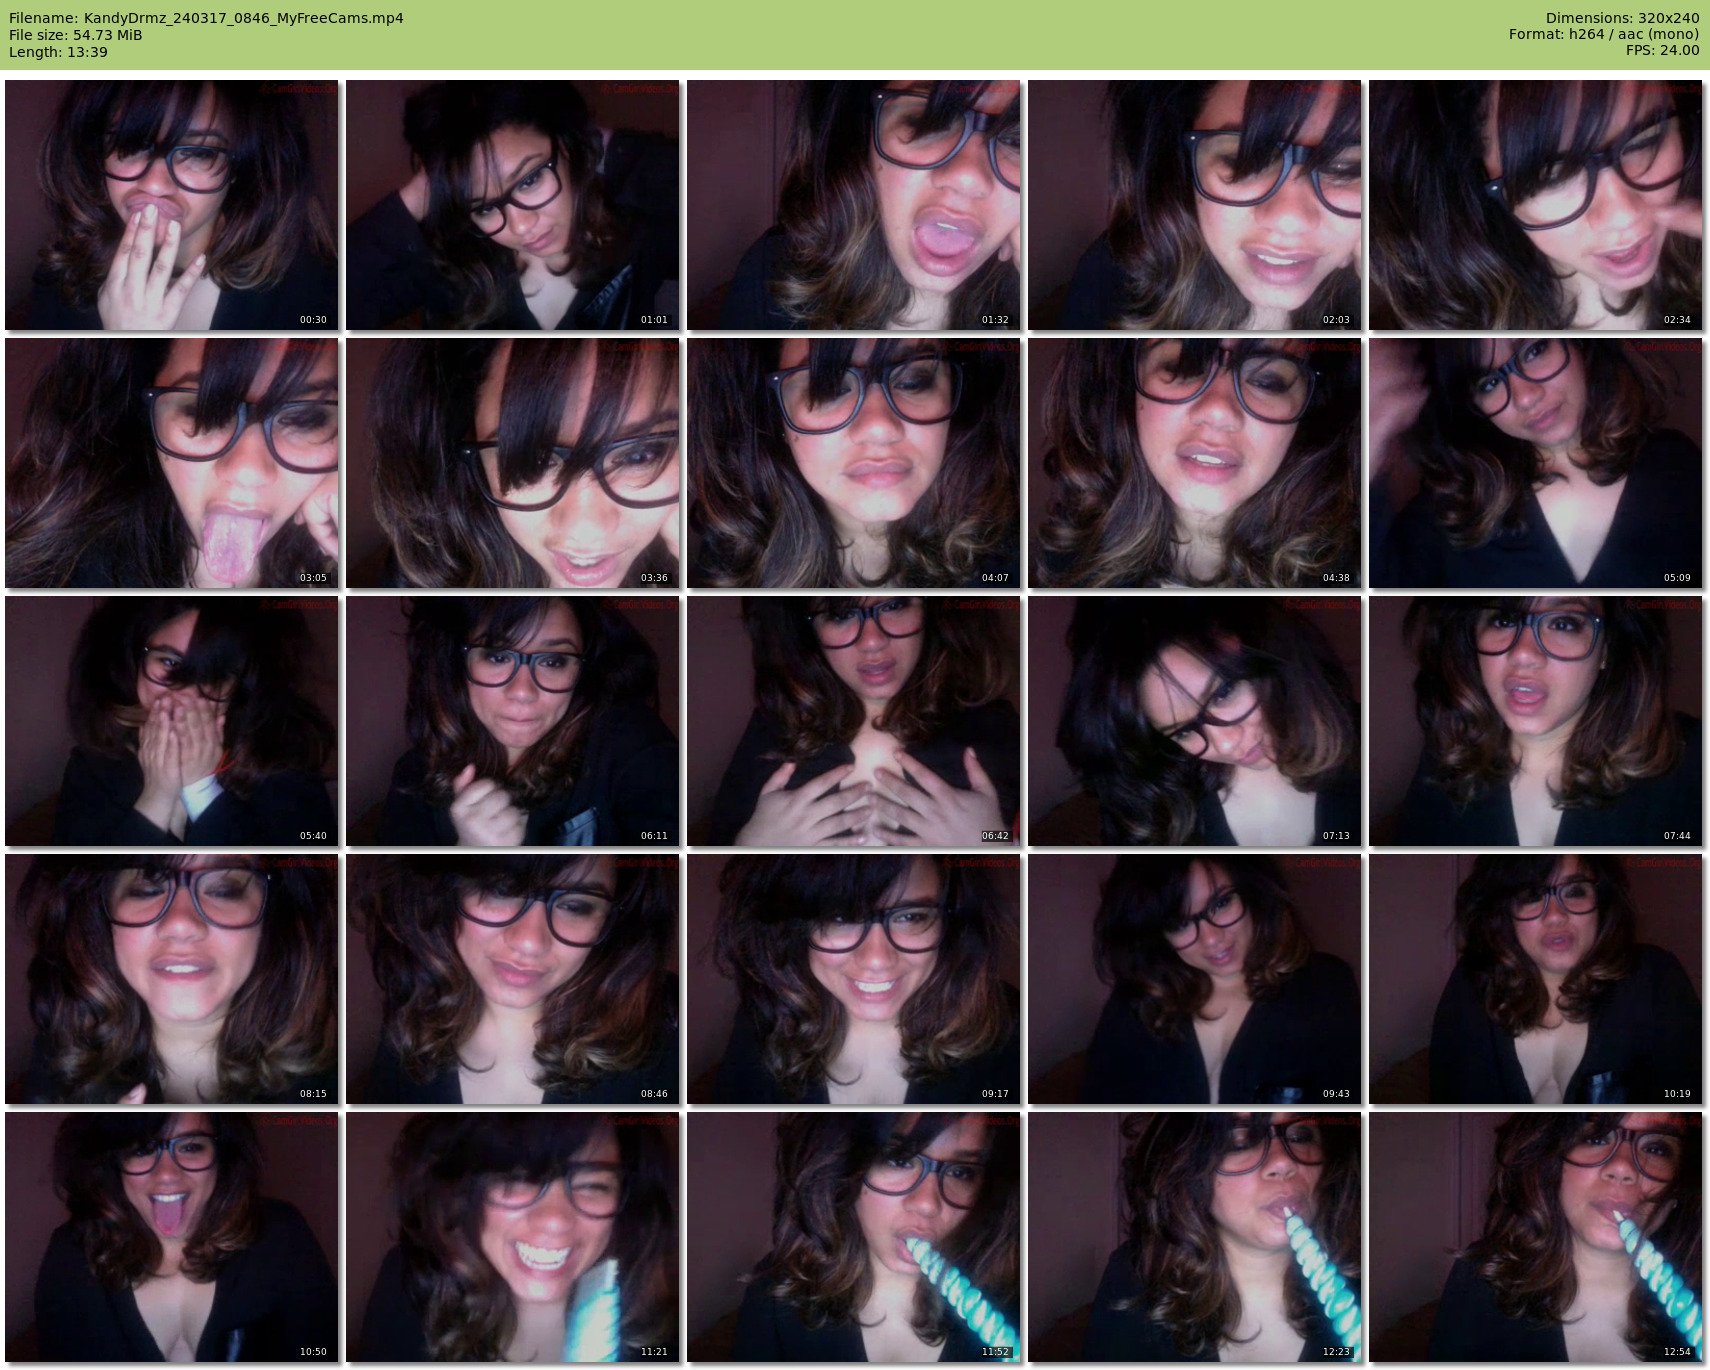1710x1370 pixels.
Task: Click the 06:42 thumbnail
Action: 854,721
